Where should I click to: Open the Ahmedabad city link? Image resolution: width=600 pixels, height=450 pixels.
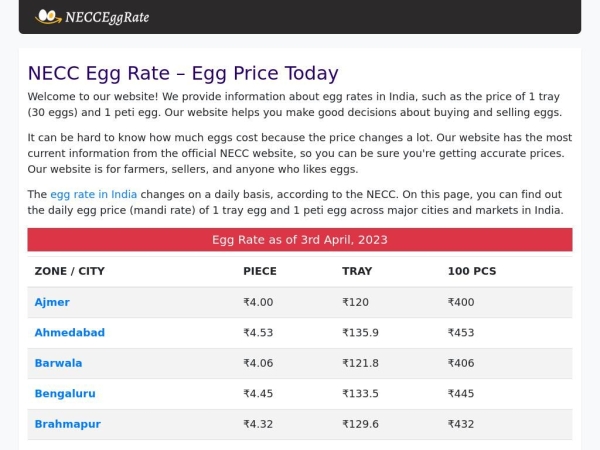click(69, 333)
